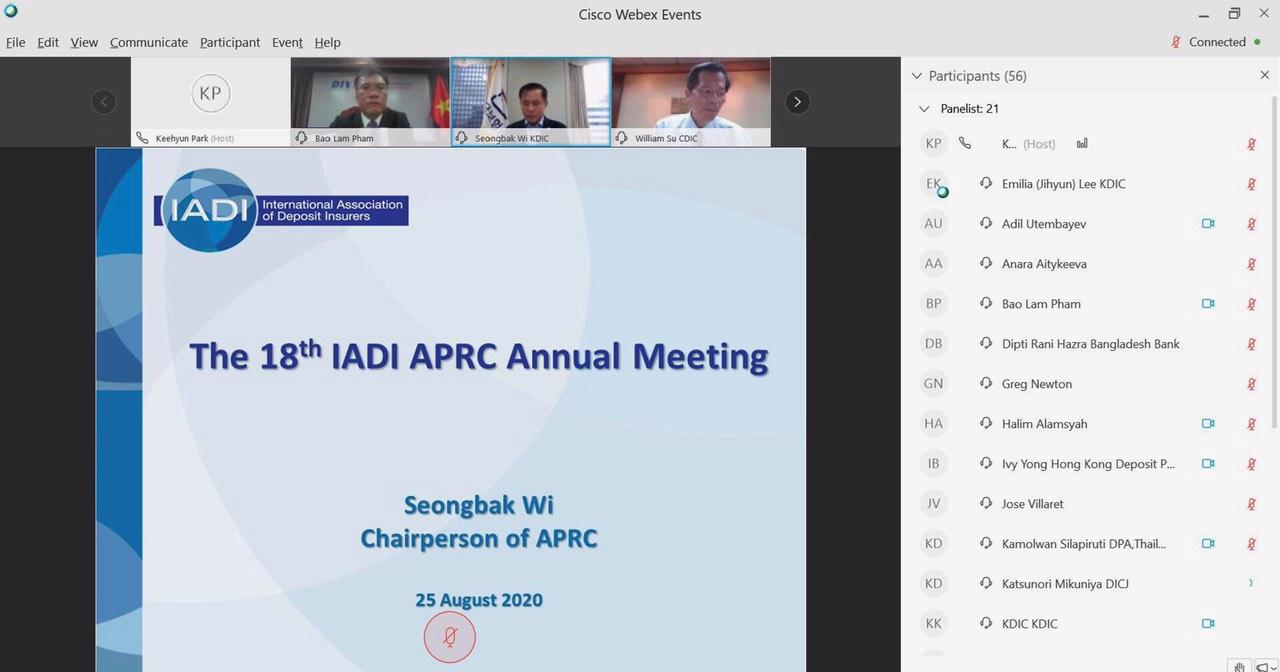Viewport: 1280px width, 672px height.
Task: Click Emilia Lee headset audio icon
Action: click(x=986, y=184)
